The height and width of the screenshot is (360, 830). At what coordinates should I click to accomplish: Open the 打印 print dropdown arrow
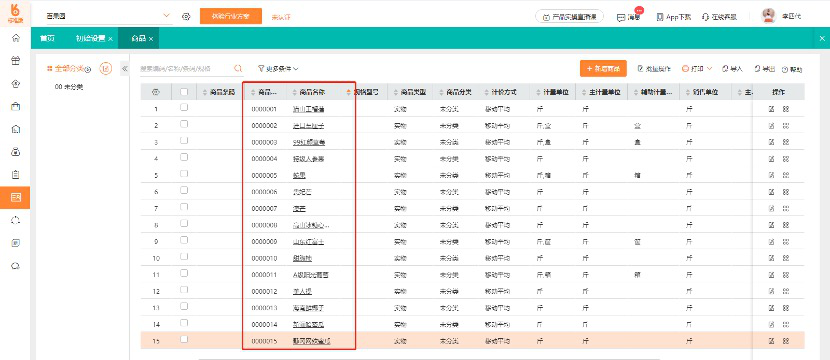[709, 69]
